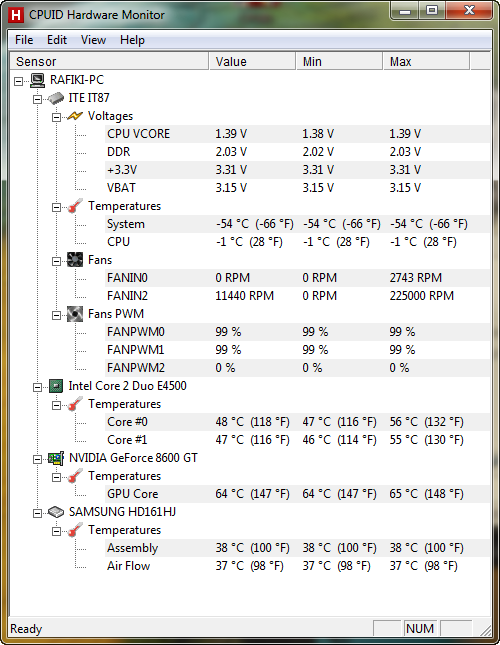Viewport: 500px width, 645px height.
Task: Click the Max column header
Action: coord(426,61)
